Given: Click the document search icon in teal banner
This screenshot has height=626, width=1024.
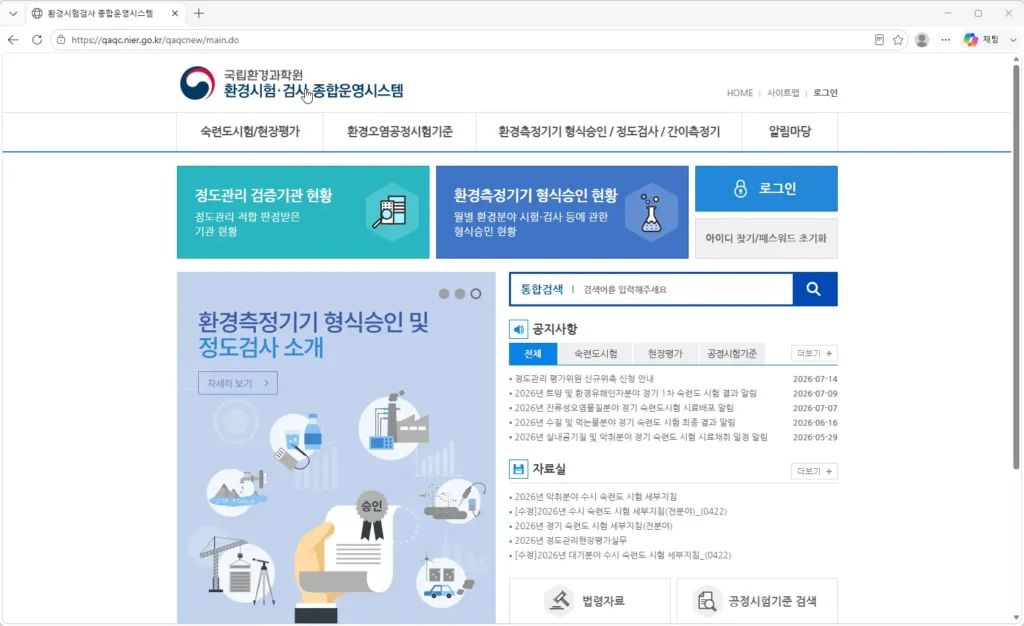Looking at the screenshot, I should pyautogui.click(x=390, y=213).
